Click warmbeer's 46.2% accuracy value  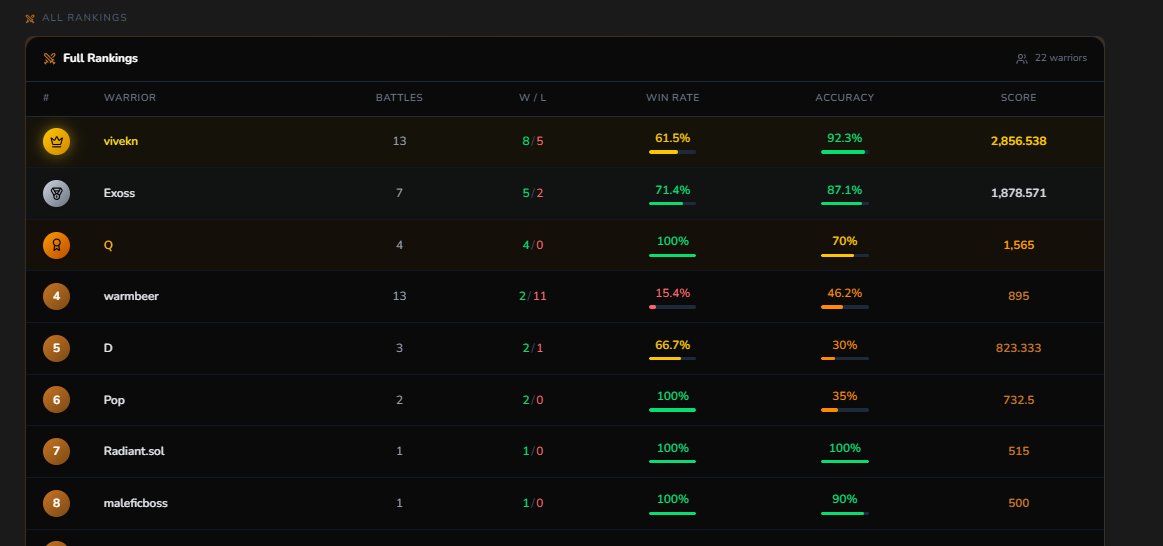845,294
